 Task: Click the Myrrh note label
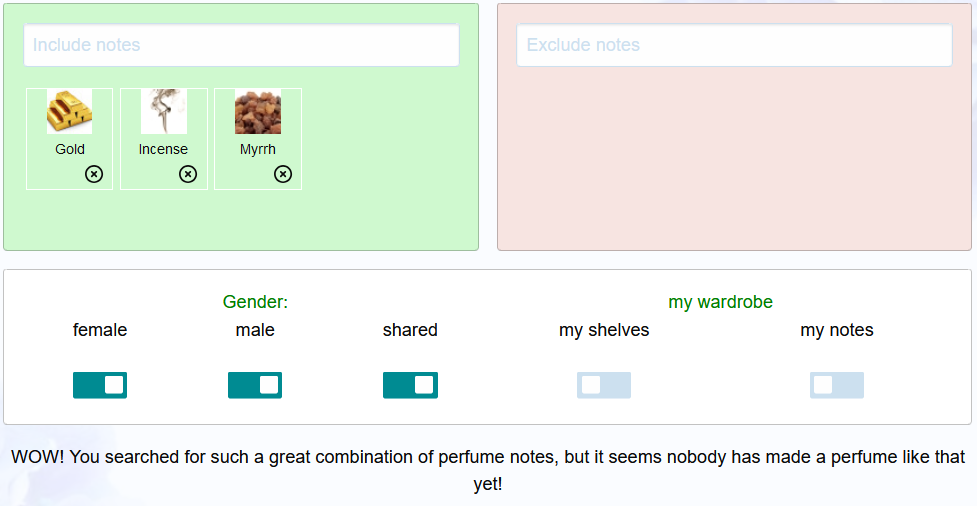pos(258,149)
